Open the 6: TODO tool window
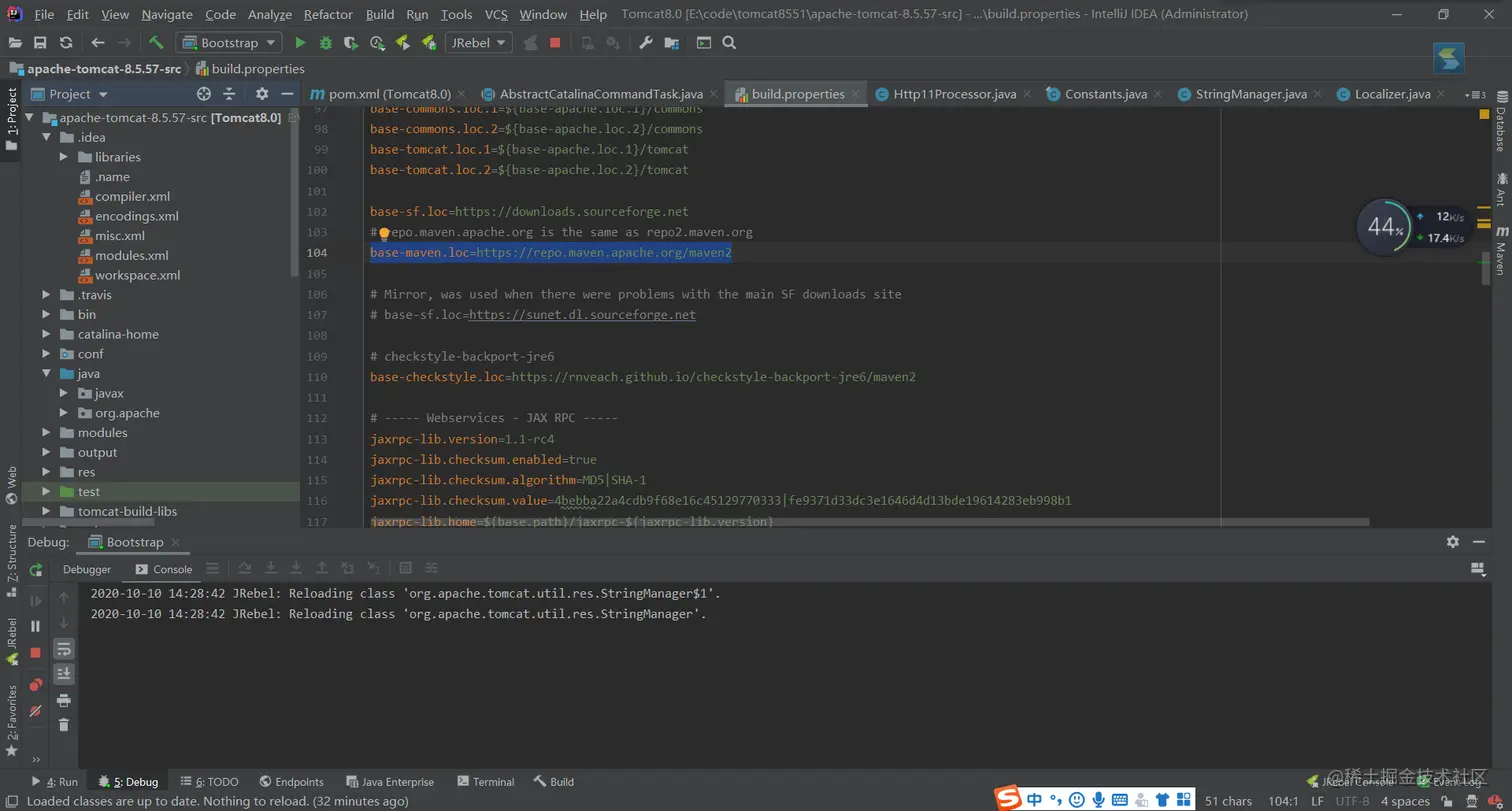This screenshot has height=811, width=1512. click(209, 782)
